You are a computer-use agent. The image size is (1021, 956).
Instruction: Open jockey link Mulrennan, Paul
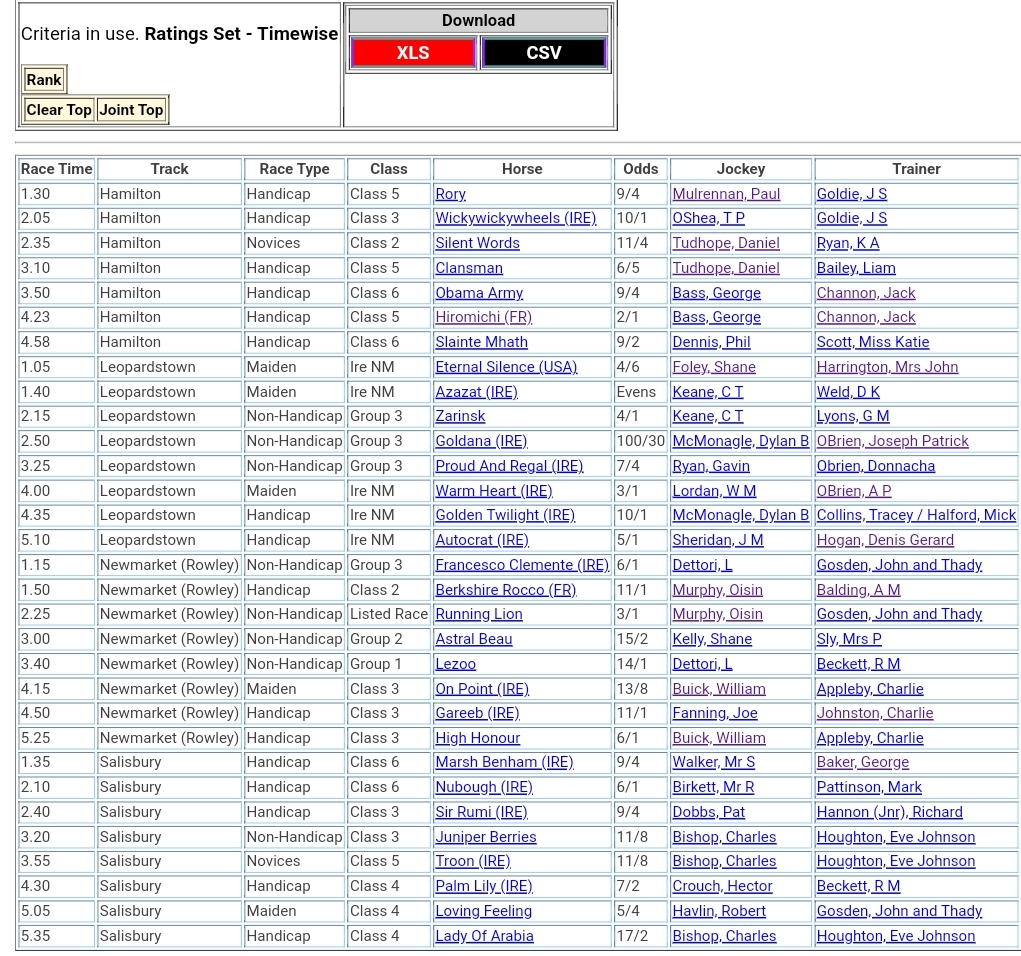coord(726,194)
